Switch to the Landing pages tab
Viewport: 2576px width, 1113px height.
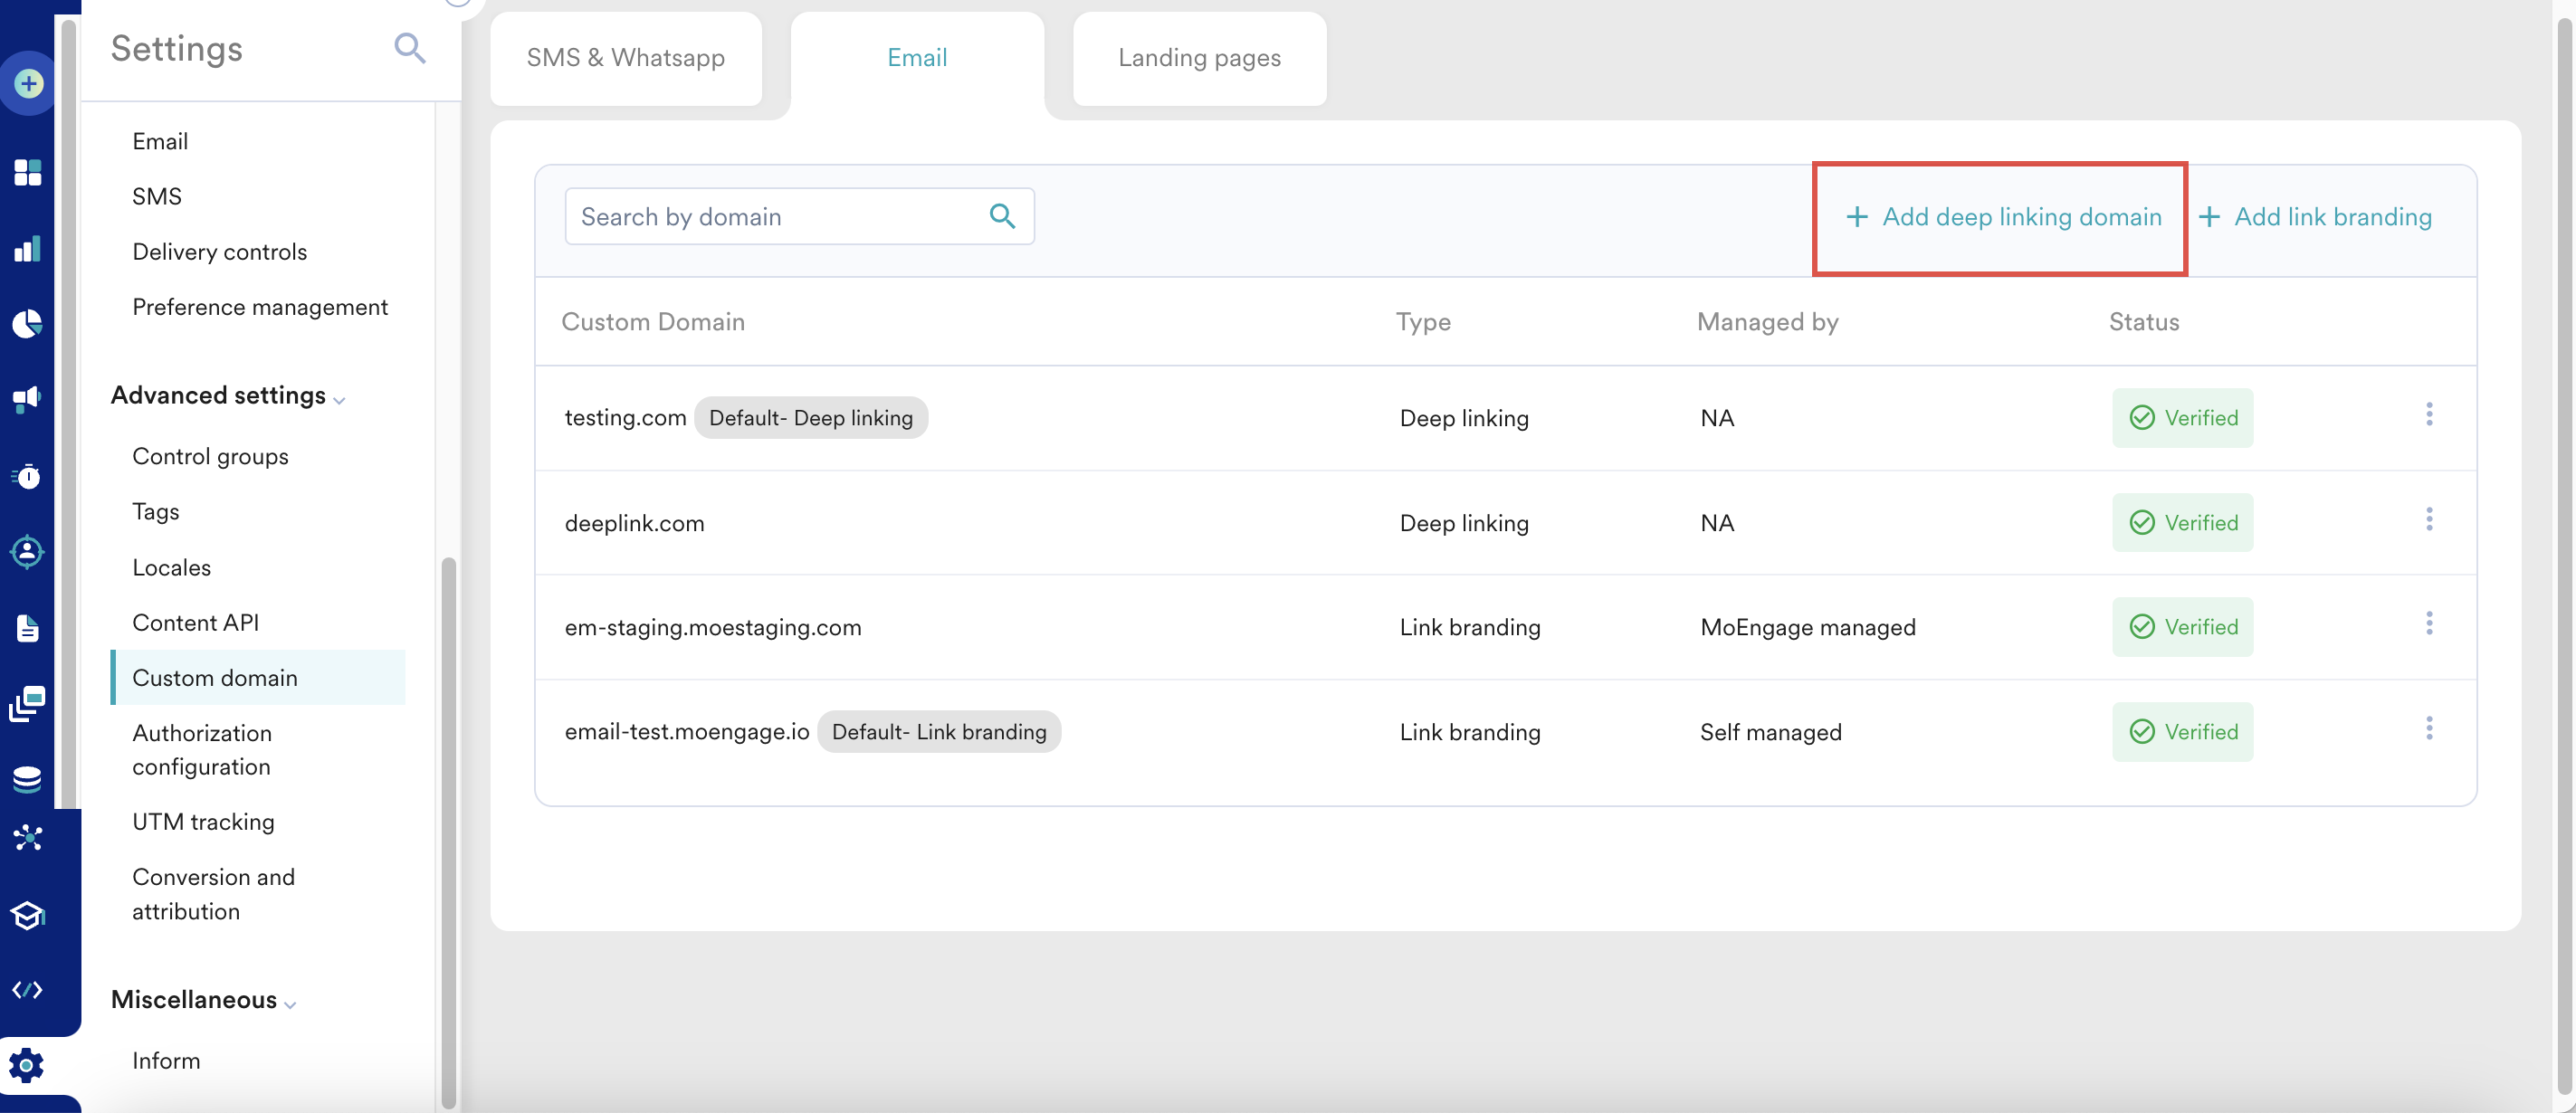pos(1198,58)
